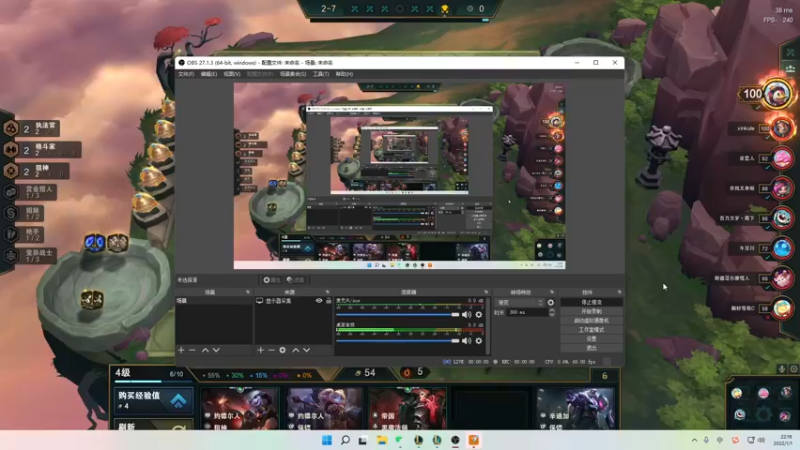Open source properties via Sources panel gear
Screen dimensions: 800x450
[x=283, y=350]
